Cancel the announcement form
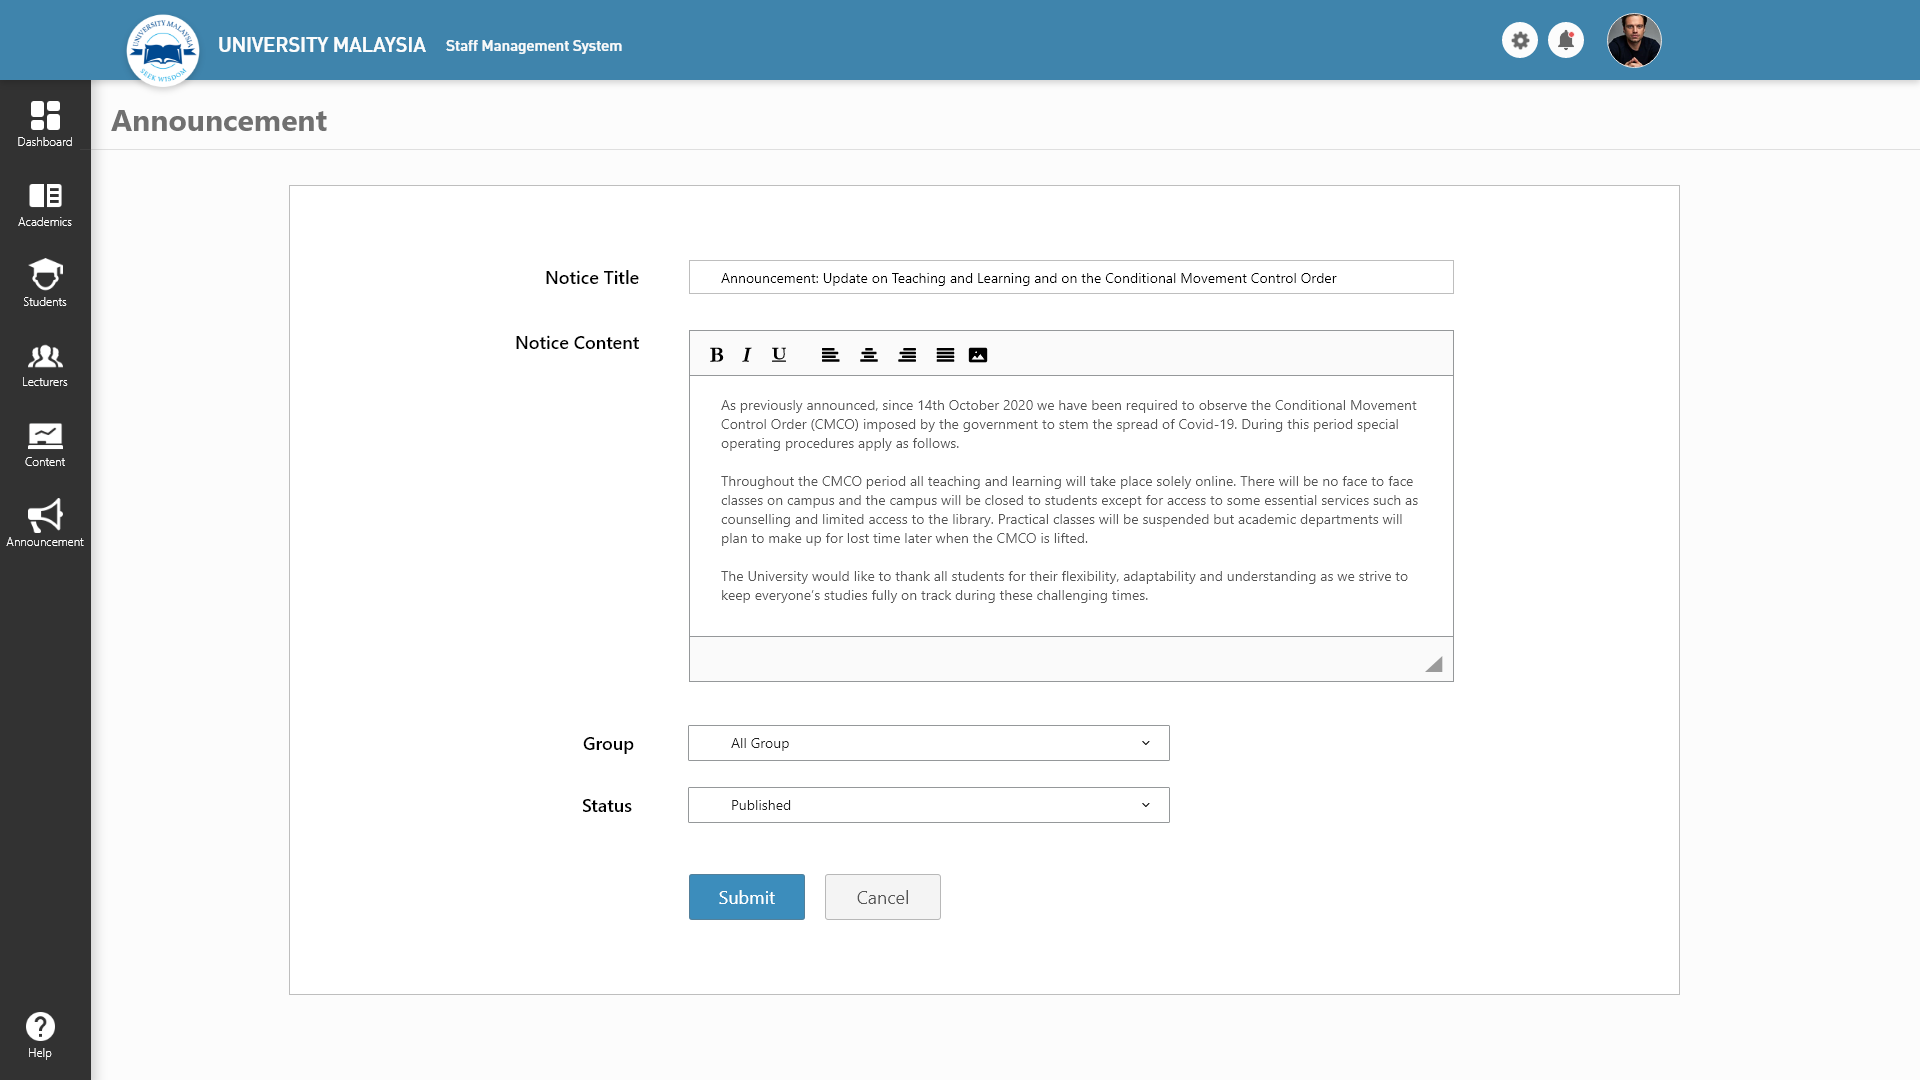1920x1080 pixels. click(883, 897)
